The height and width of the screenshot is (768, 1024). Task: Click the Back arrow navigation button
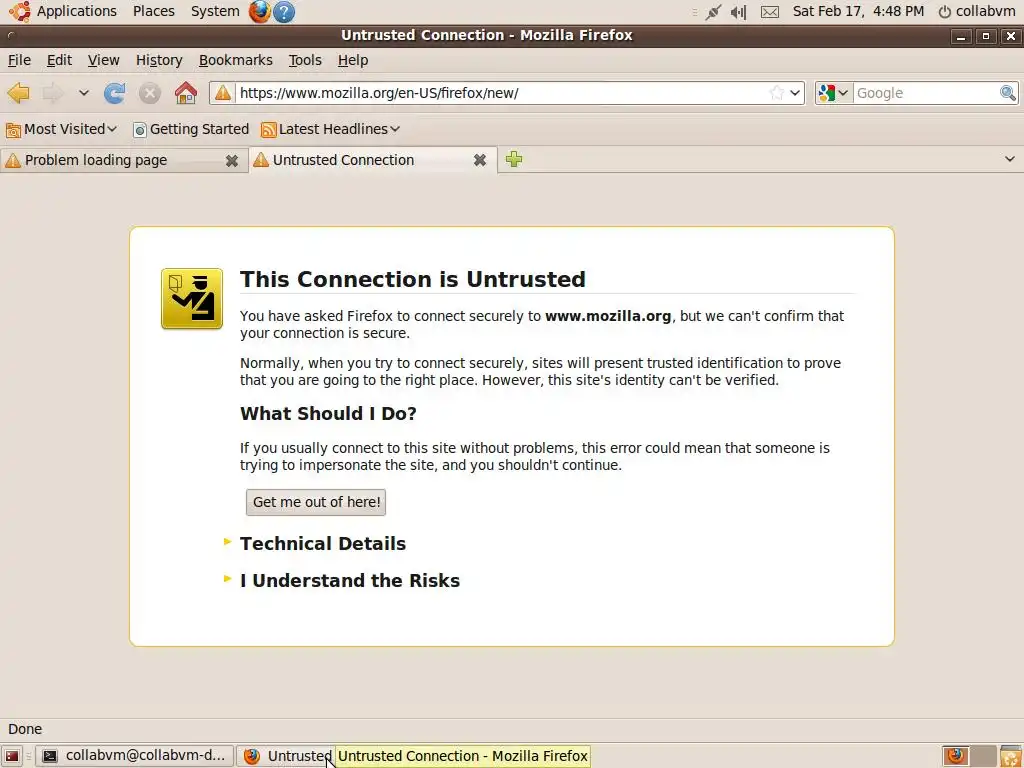(x=19, y=93)
